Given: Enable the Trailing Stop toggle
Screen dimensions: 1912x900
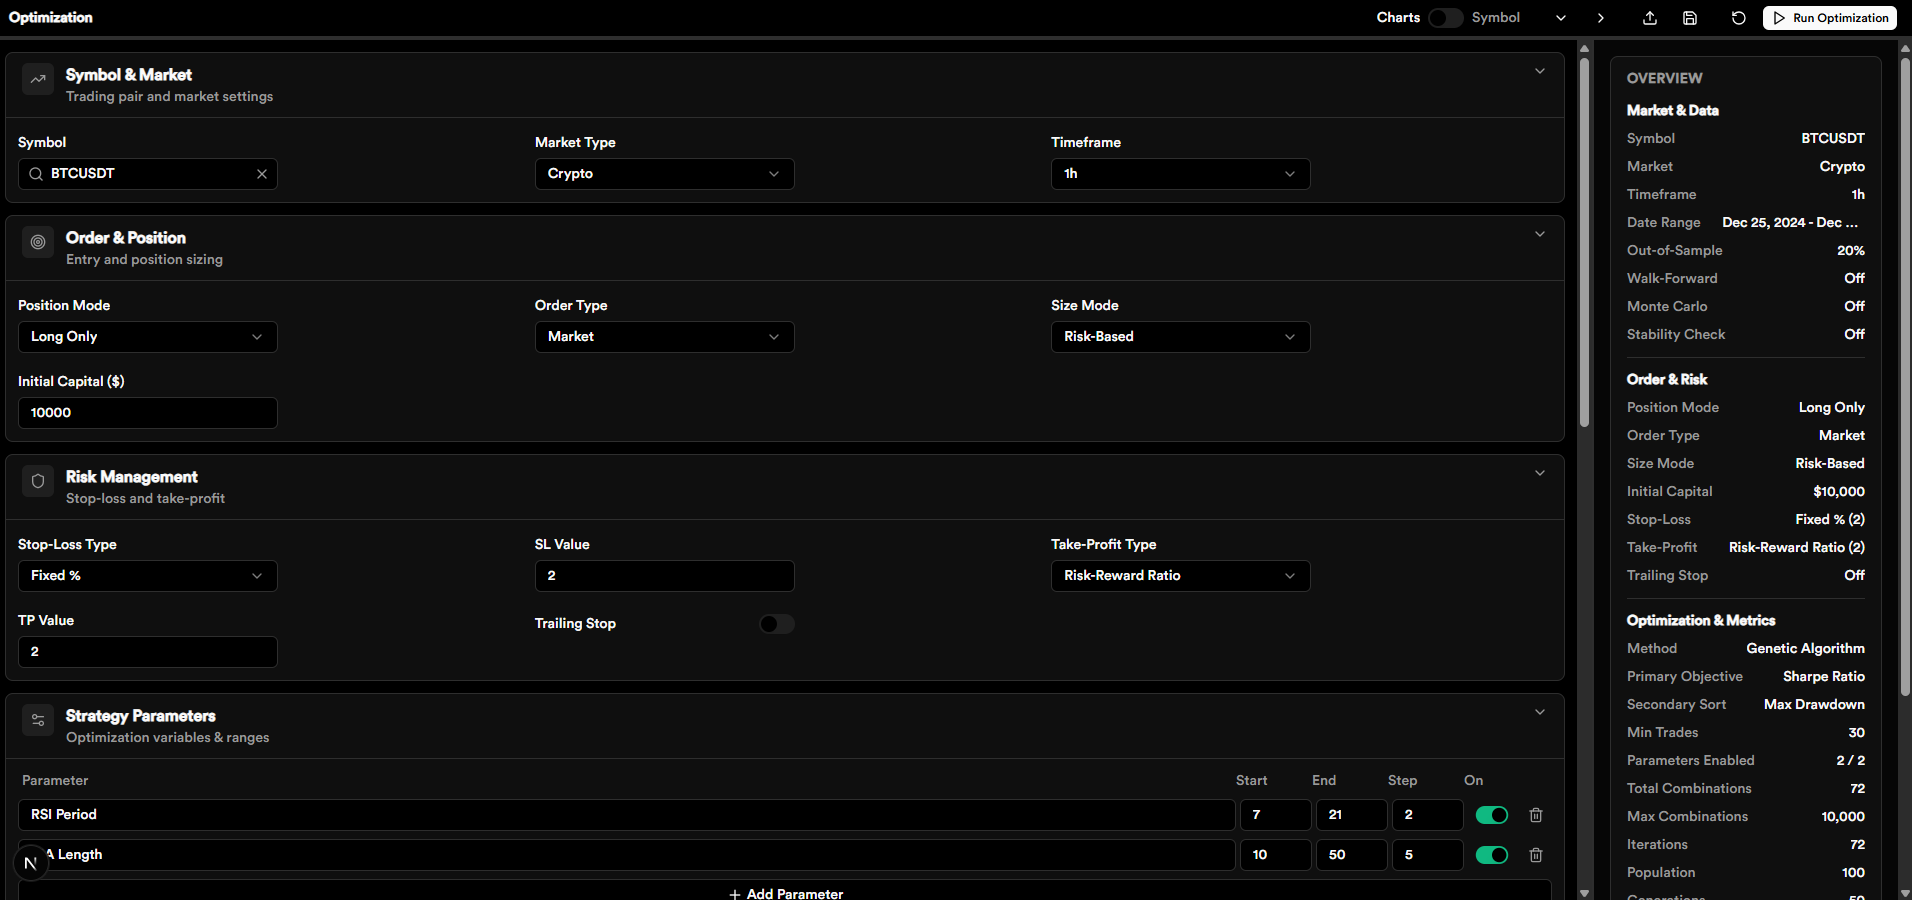Looking at the screenshot, I should pyautogui.click(x=776, y=624).
